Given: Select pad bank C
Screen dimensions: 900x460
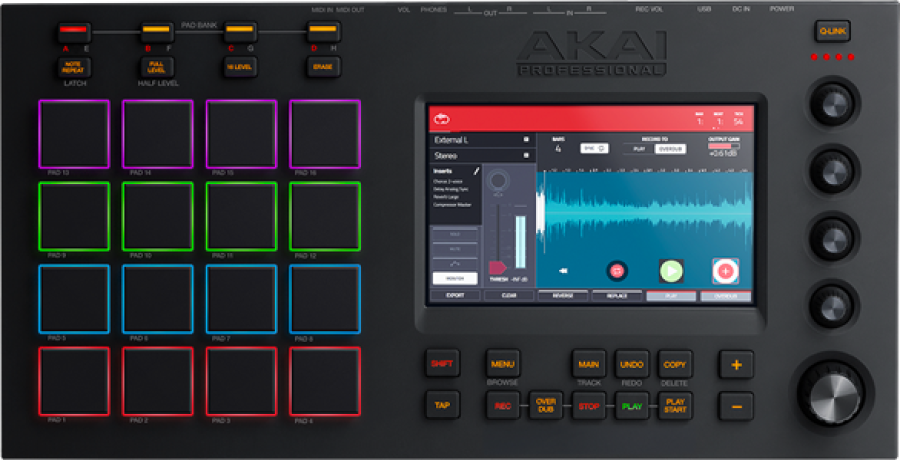Looking at the screenshot, I should [240, 32].
